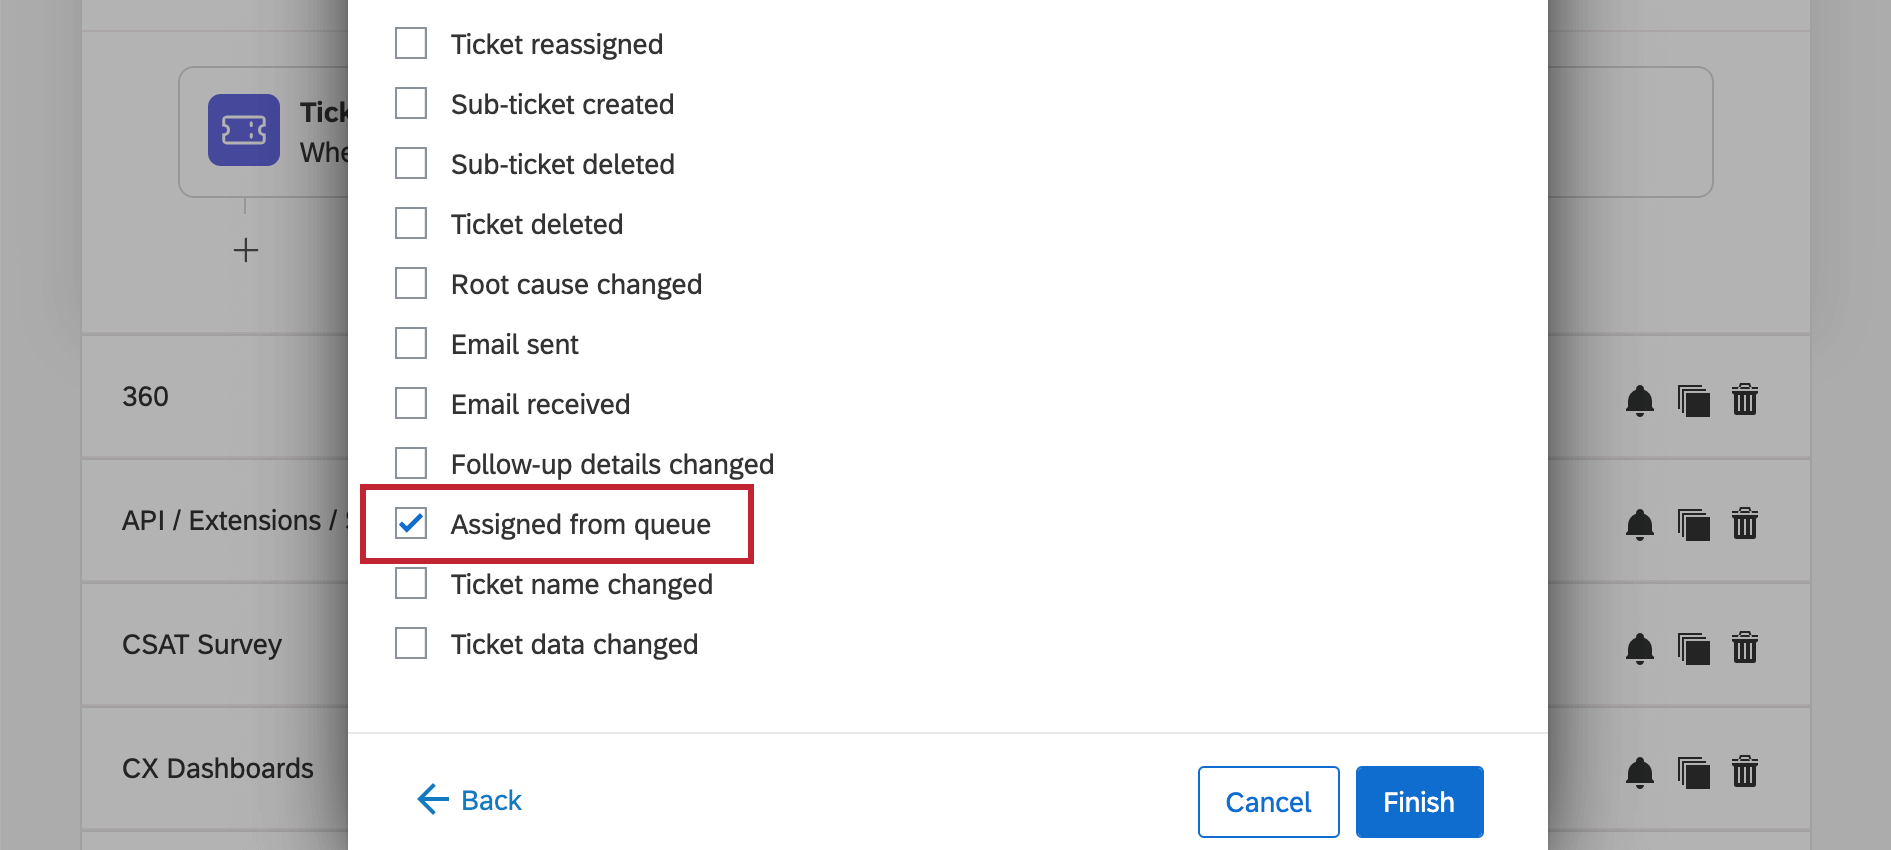Screen dimensions: 1891x850
Task: Click the bell icon for CSAT Survey
Action: pos(1639,649)
